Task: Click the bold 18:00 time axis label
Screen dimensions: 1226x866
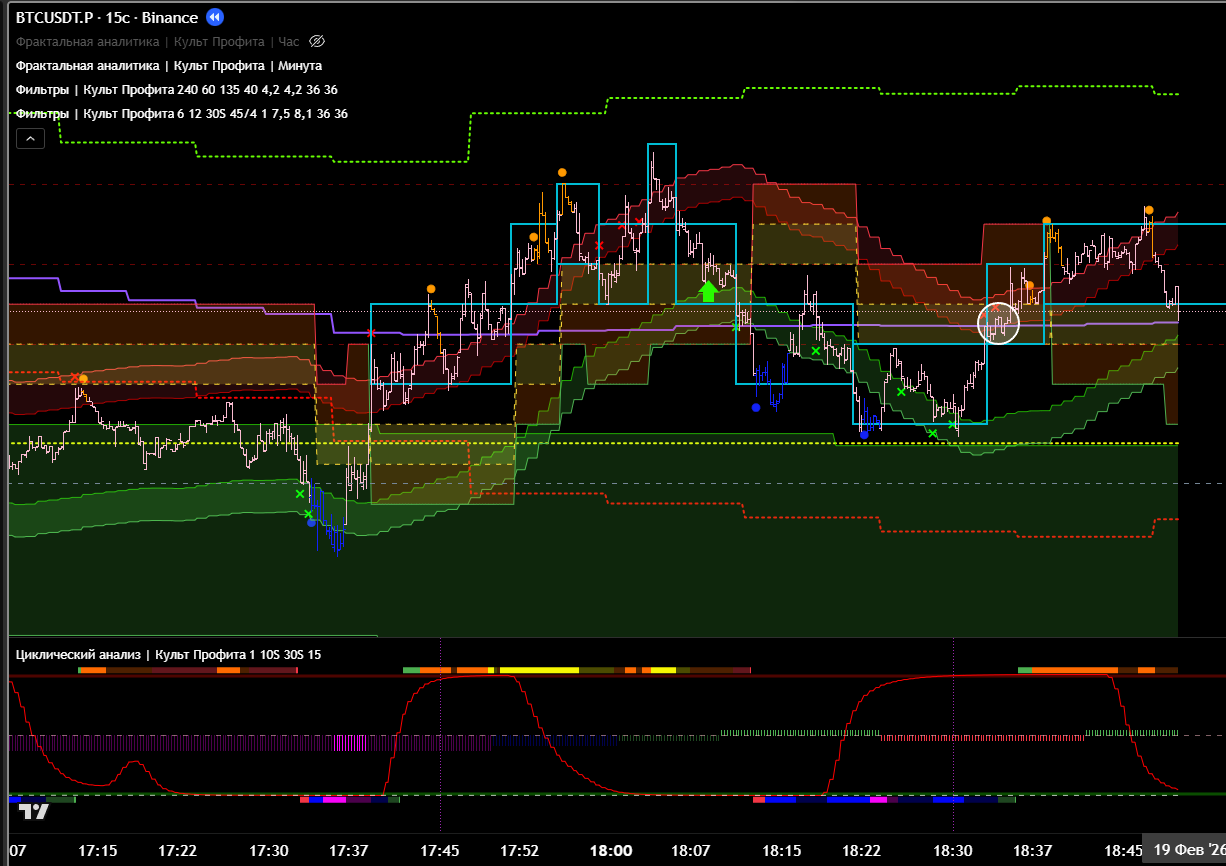Action: point(610,851)
